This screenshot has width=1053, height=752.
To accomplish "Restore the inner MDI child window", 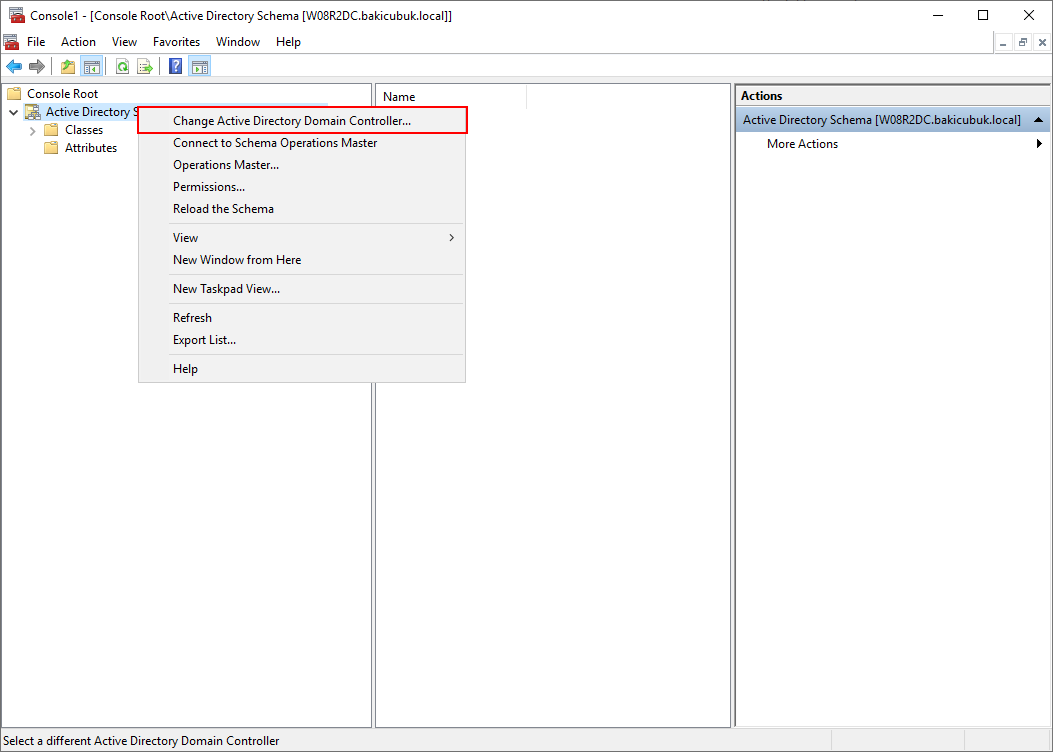I will click(x=1023, y=43).
